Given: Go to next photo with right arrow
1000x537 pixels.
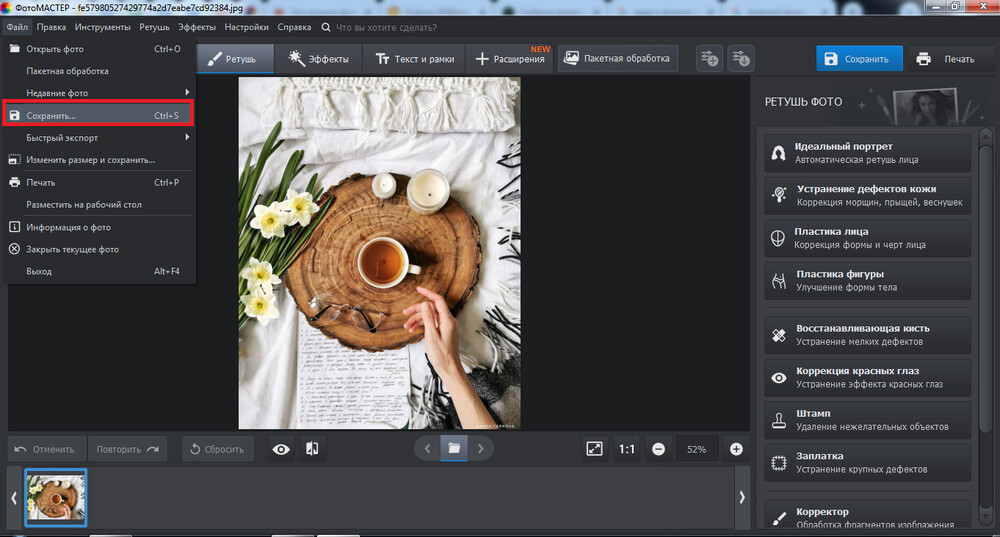Looking at the screenshot, I should 480,449.
